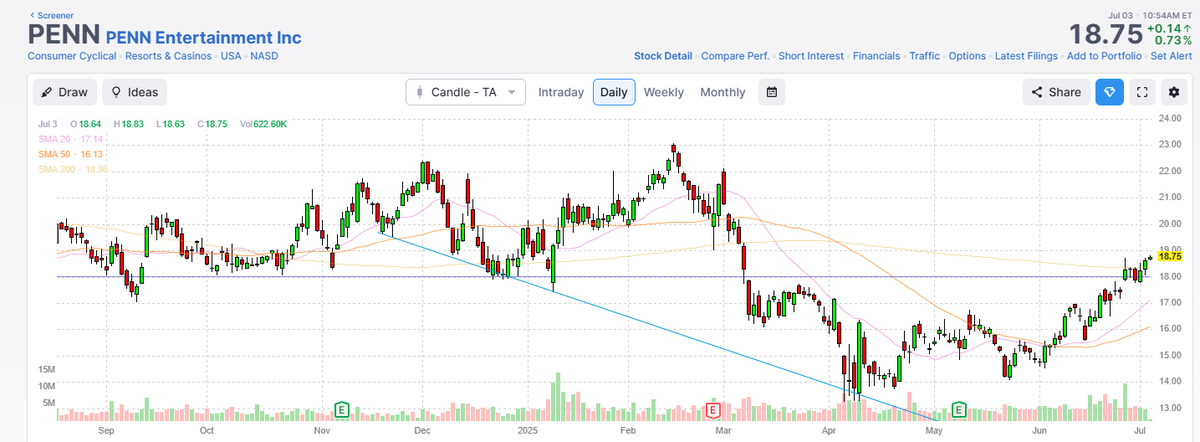Open the NASD exchange link
The height and width of the screenshot is (442, 1200).
[x=264, y=56]
